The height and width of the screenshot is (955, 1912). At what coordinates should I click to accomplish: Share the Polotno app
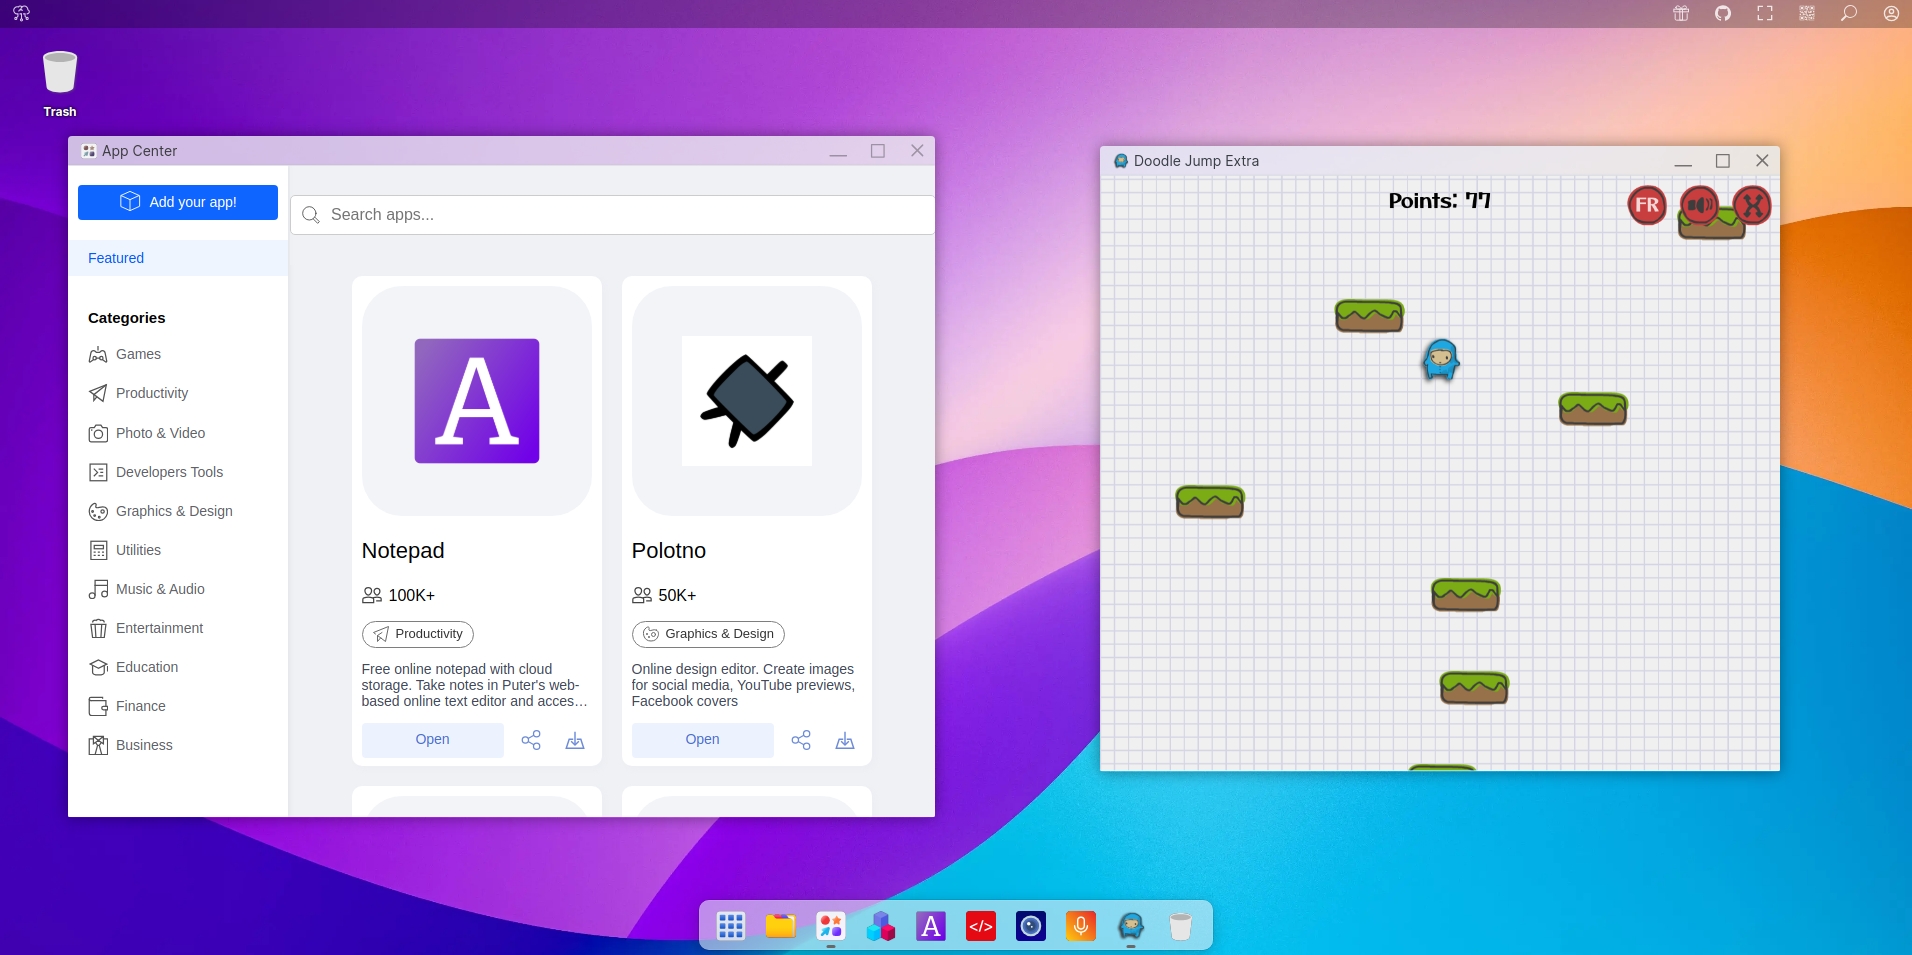coord(801,740)
